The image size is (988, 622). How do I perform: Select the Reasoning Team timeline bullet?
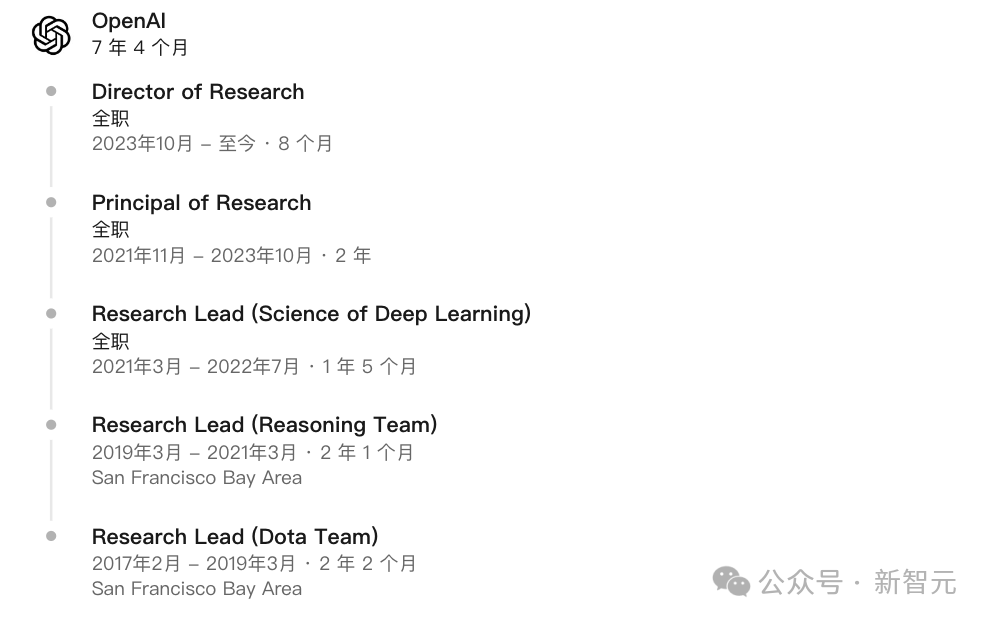click(51, 425)
